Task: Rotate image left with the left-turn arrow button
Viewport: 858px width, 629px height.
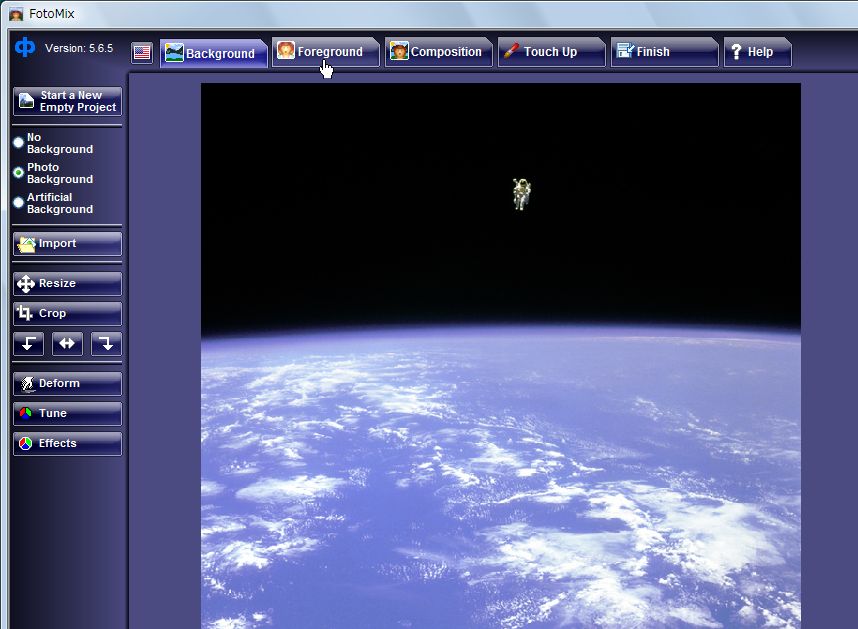Action: pyautogui.click(x=28, y=344)
